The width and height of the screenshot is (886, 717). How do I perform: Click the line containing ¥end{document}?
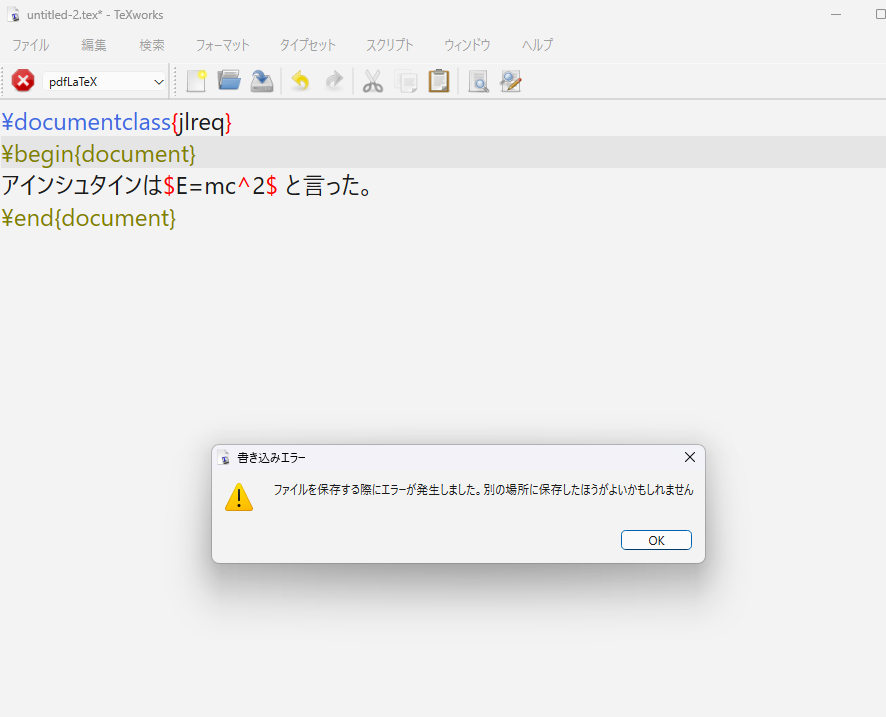89,218
